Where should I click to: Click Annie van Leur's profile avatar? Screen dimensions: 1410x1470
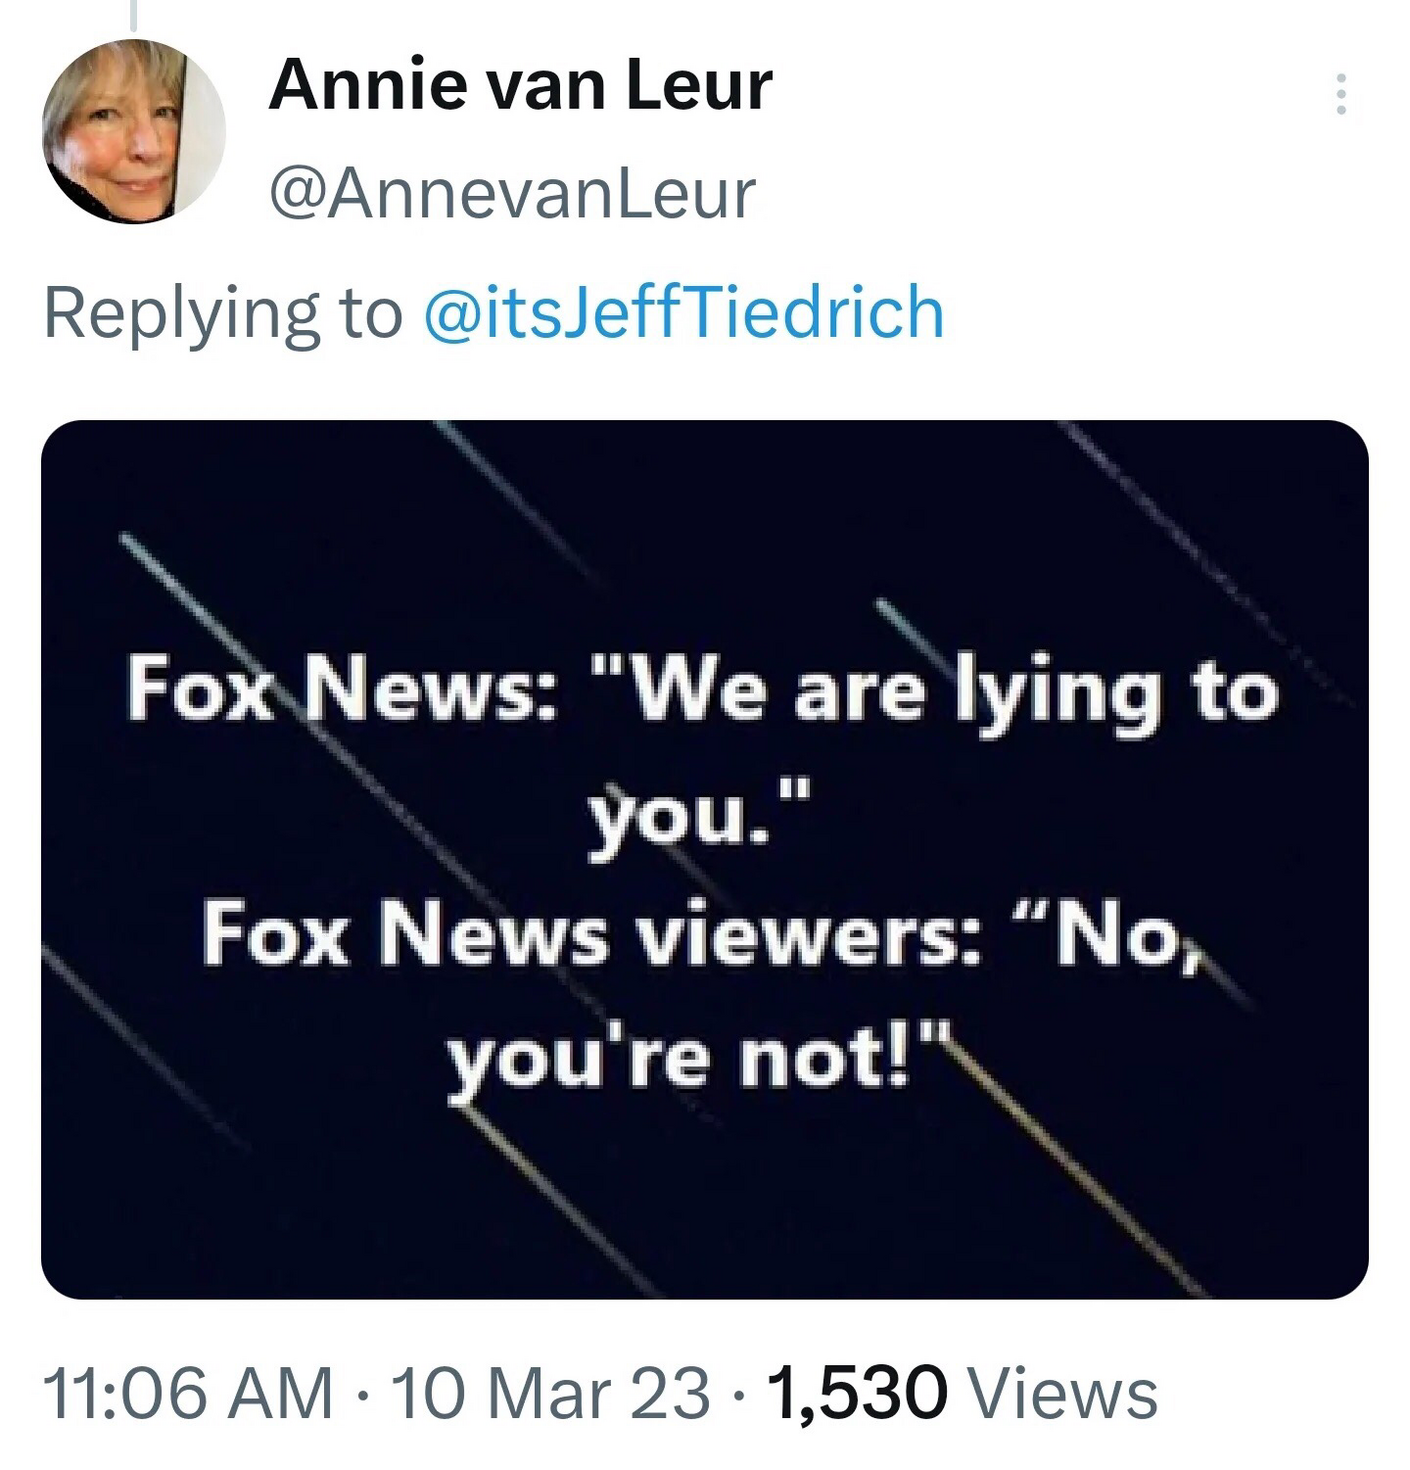[x=133, y=131]
